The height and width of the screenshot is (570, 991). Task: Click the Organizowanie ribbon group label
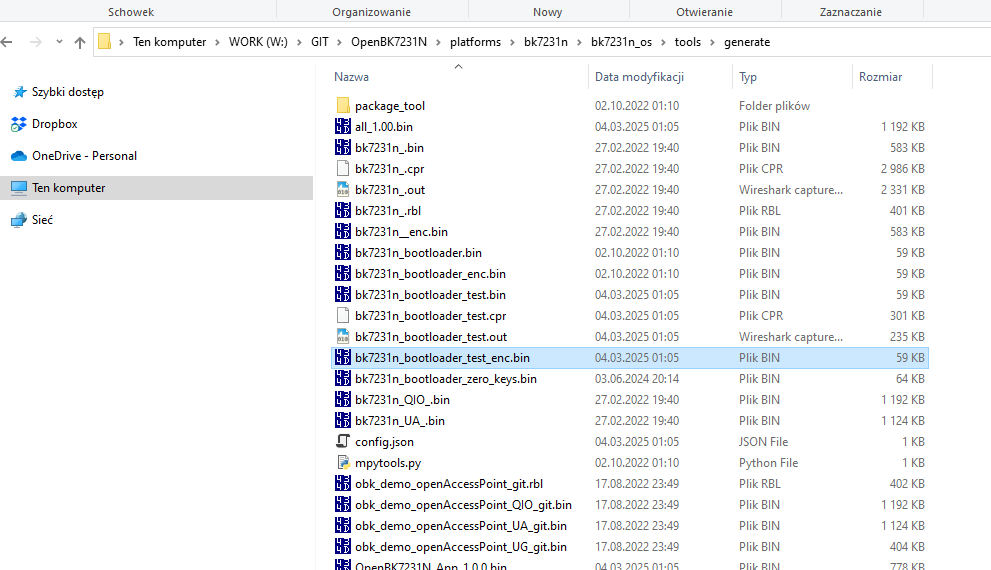[x=372, y=12]
